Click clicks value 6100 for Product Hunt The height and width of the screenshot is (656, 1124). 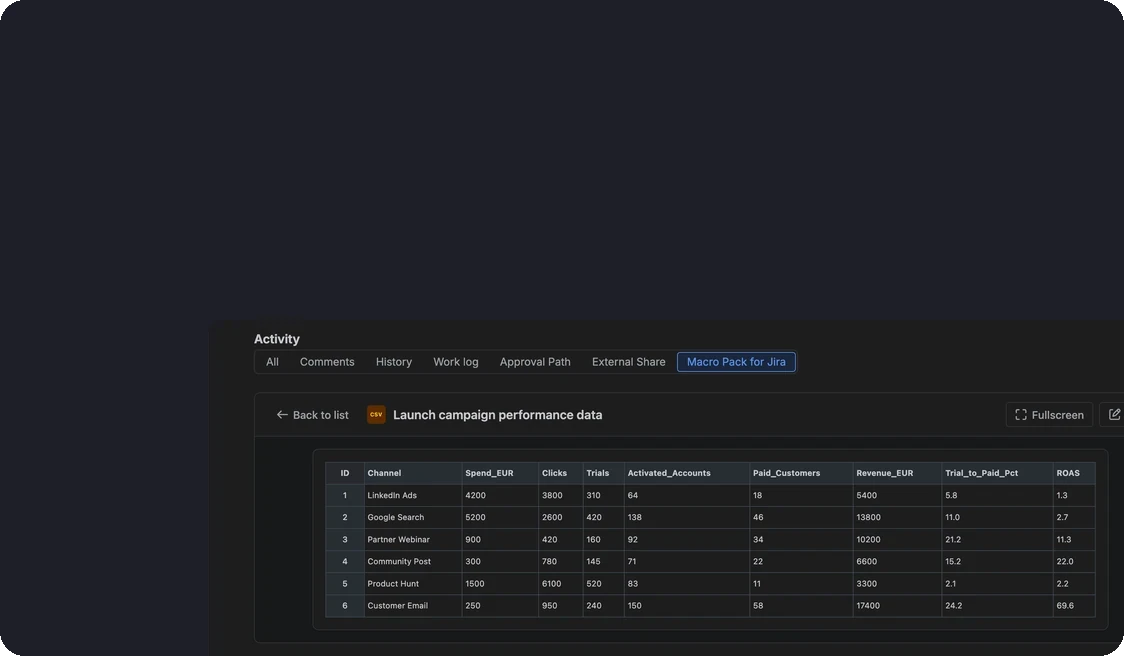coord(561,584)
